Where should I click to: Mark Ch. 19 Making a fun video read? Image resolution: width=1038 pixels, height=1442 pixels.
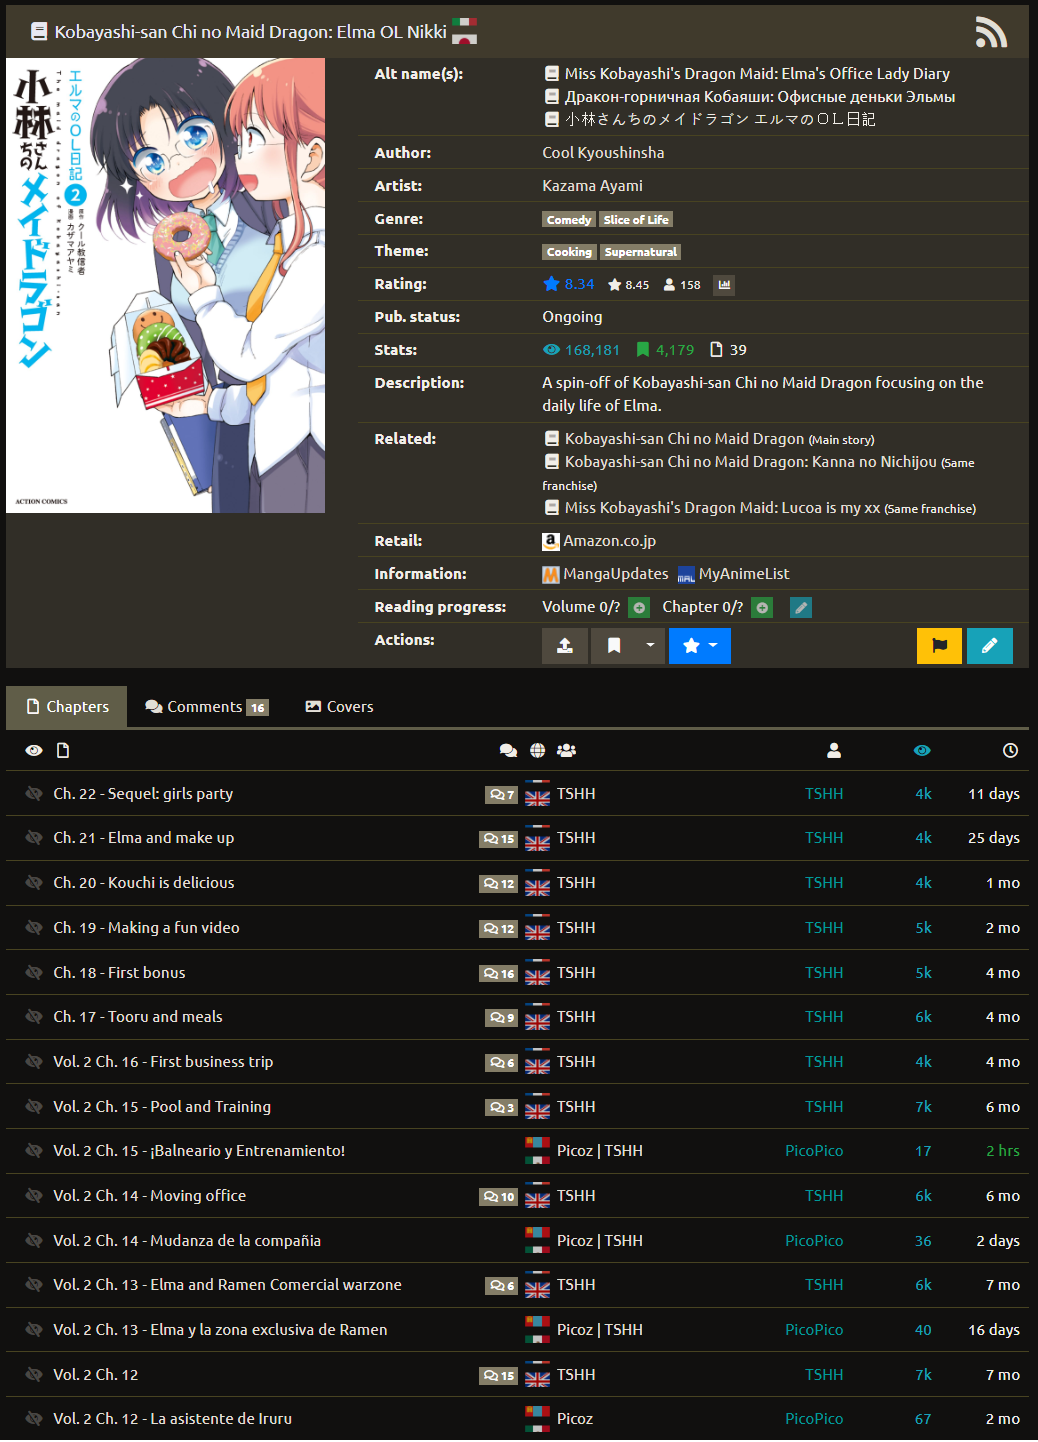34,928
